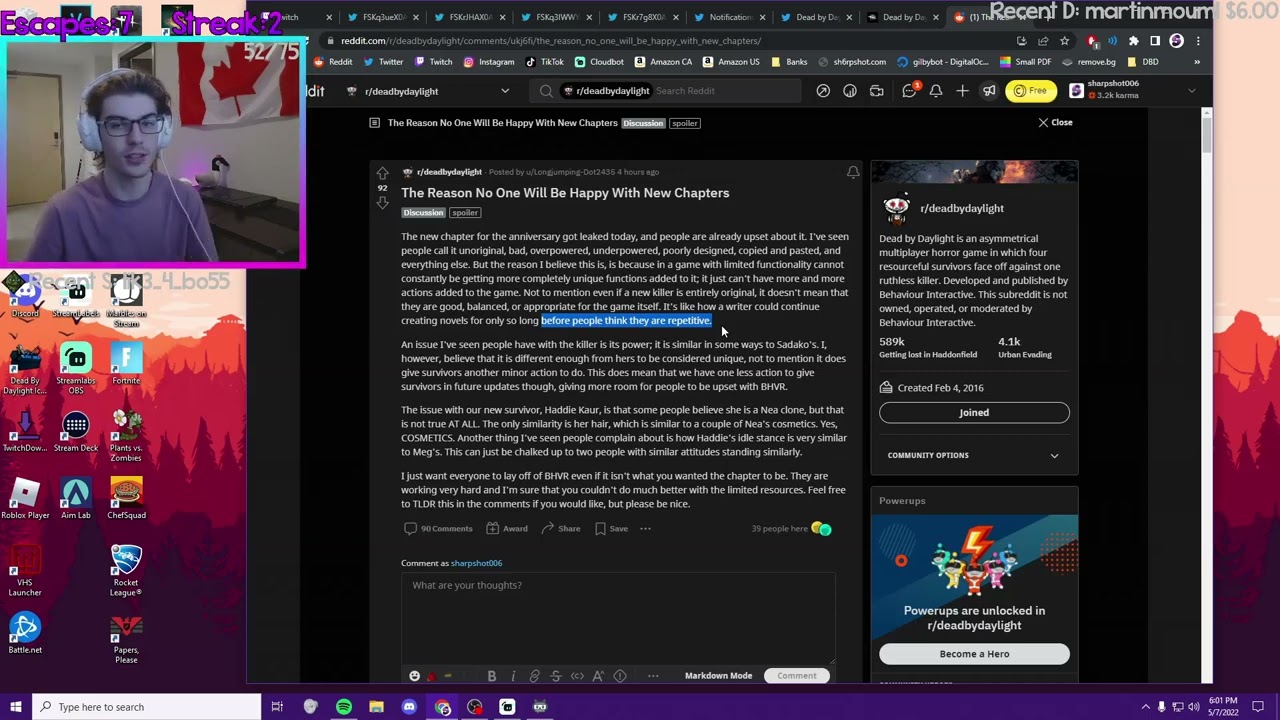Open sharpshot006 profile link
Image resolution: width=1280 pixels, height=720 pixels.
click(476, 563)
